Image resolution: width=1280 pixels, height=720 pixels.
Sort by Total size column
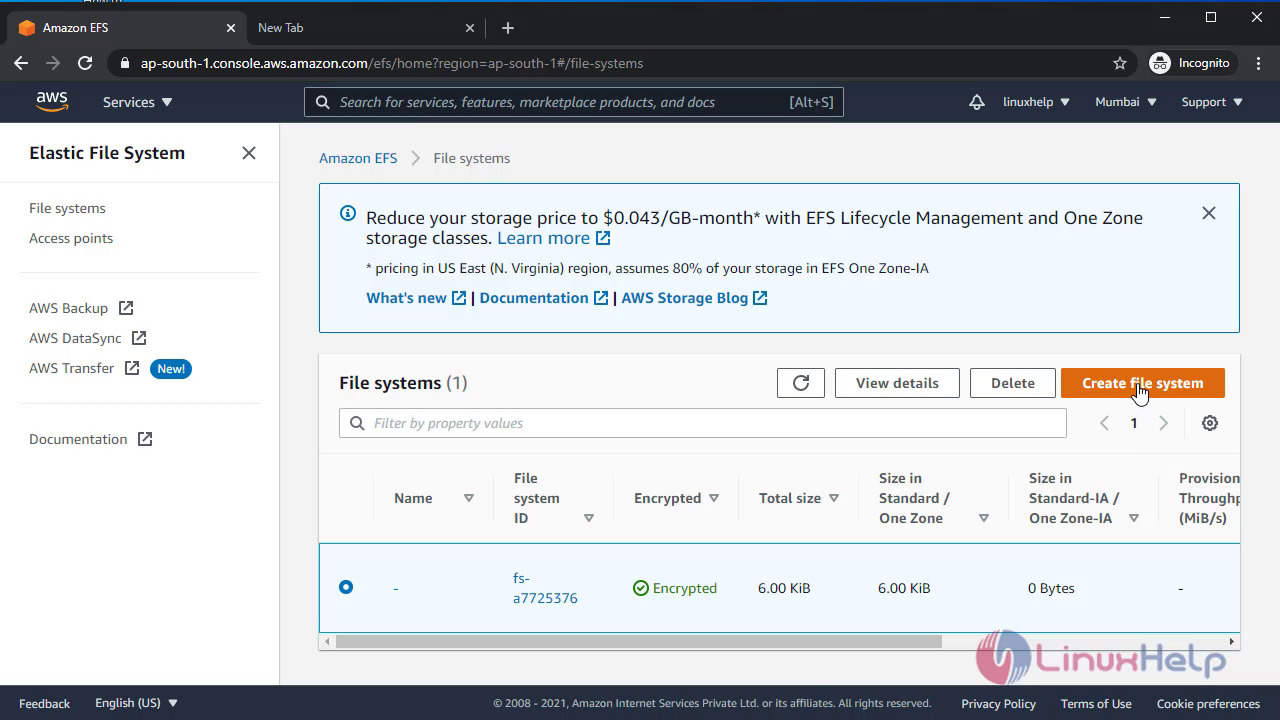coord(833,498)
